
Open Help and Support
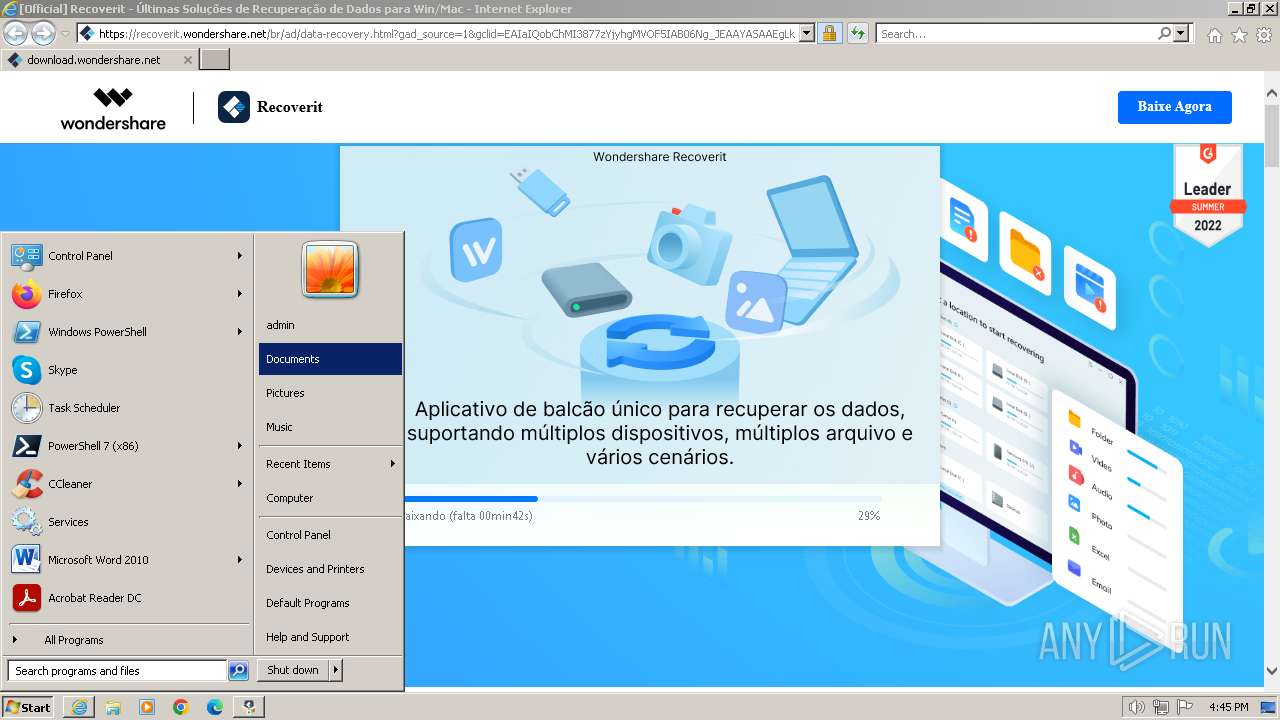coord(330,637)
